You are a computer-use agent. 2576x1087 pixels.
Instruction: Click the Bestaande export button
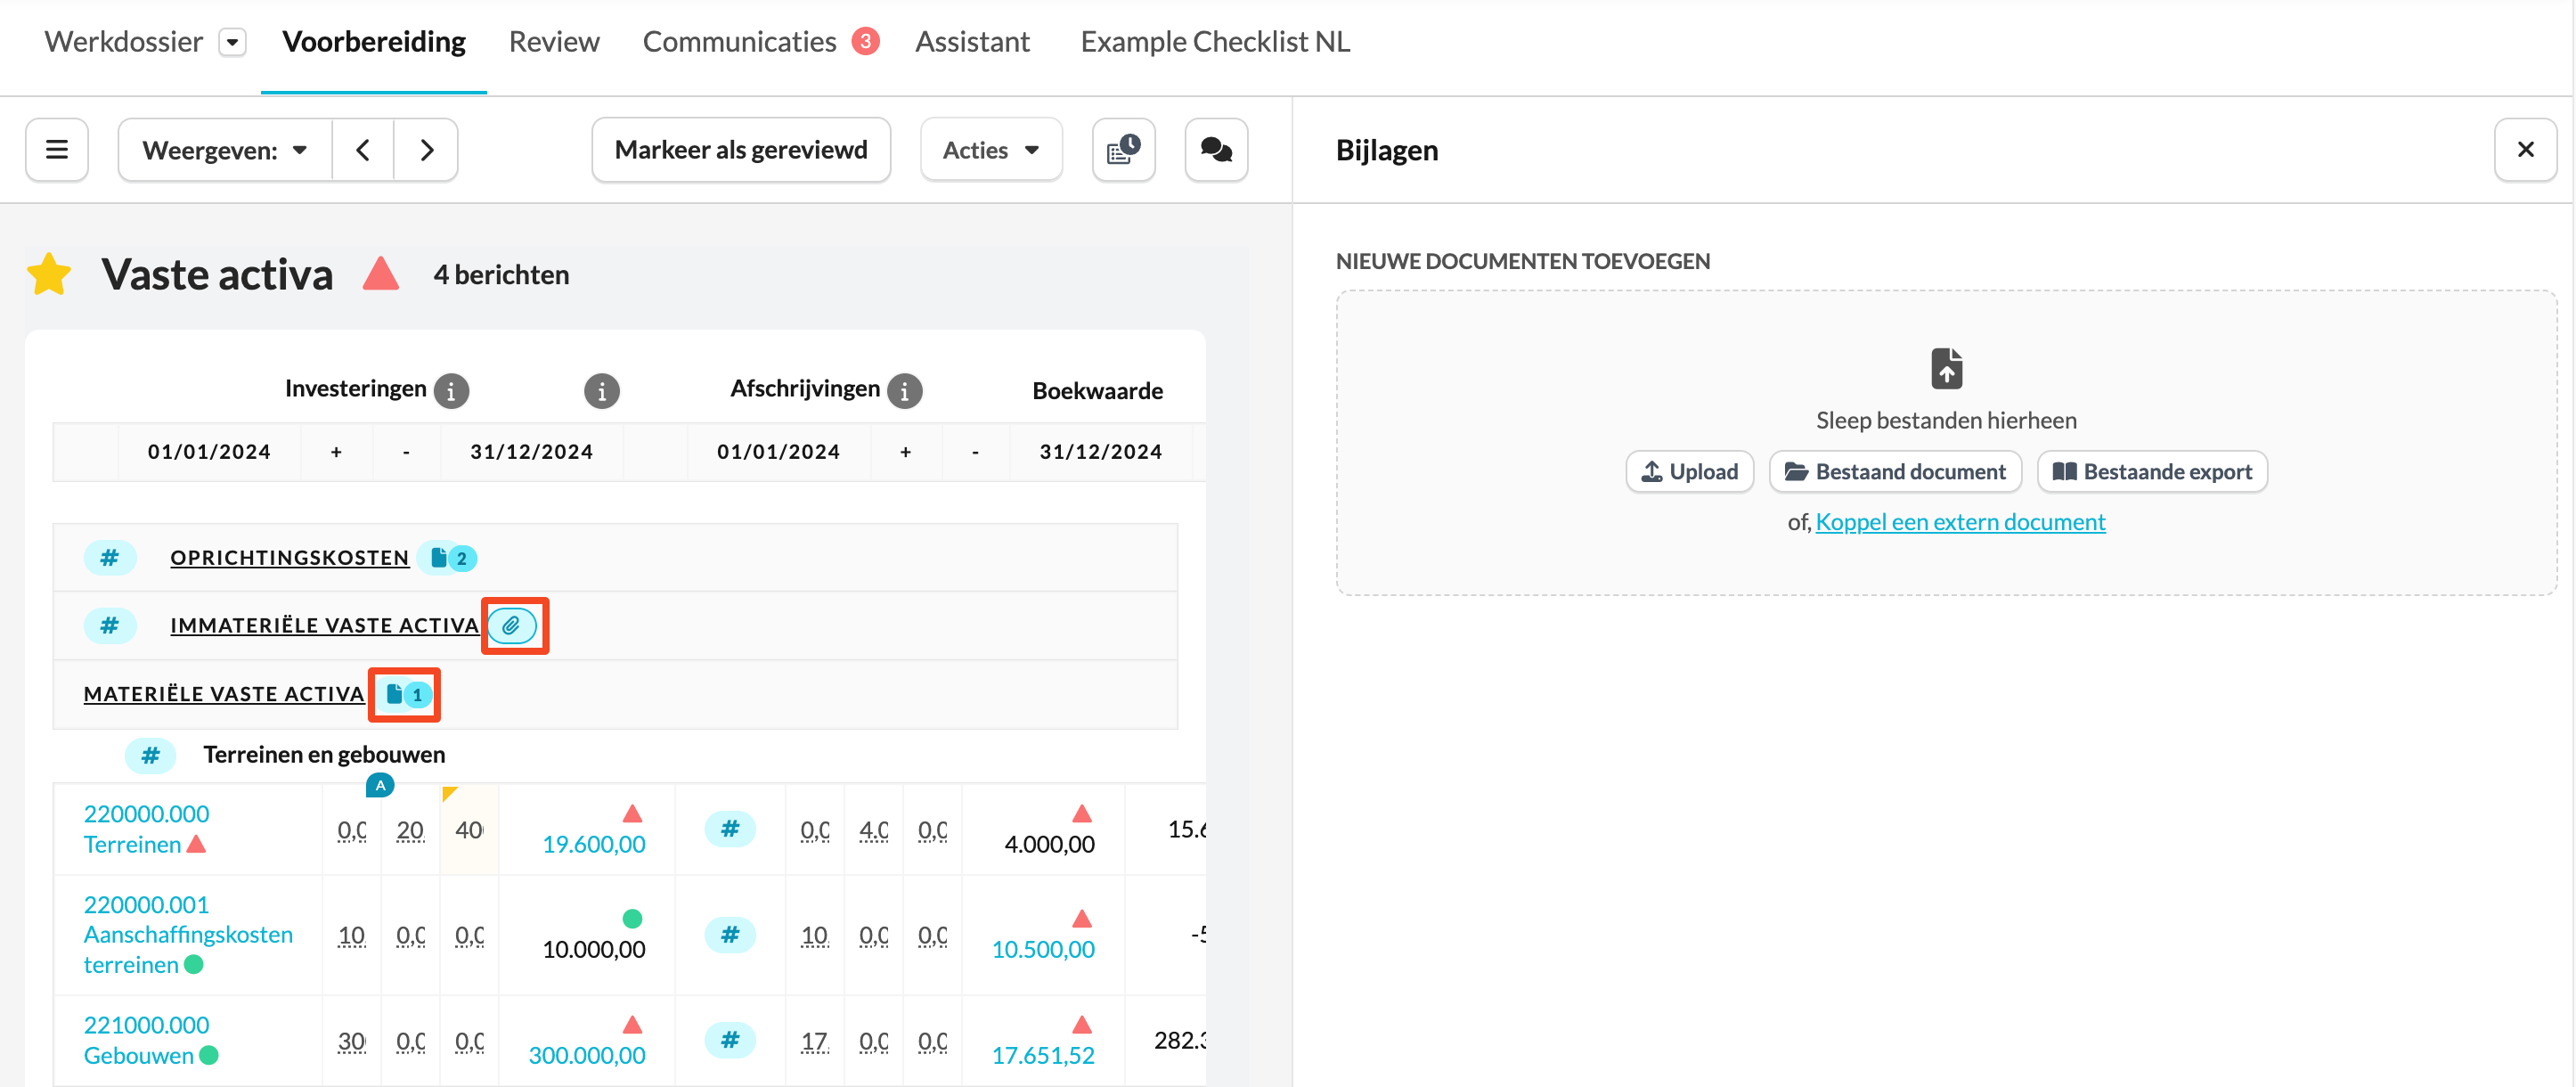tap(2152, 472)
